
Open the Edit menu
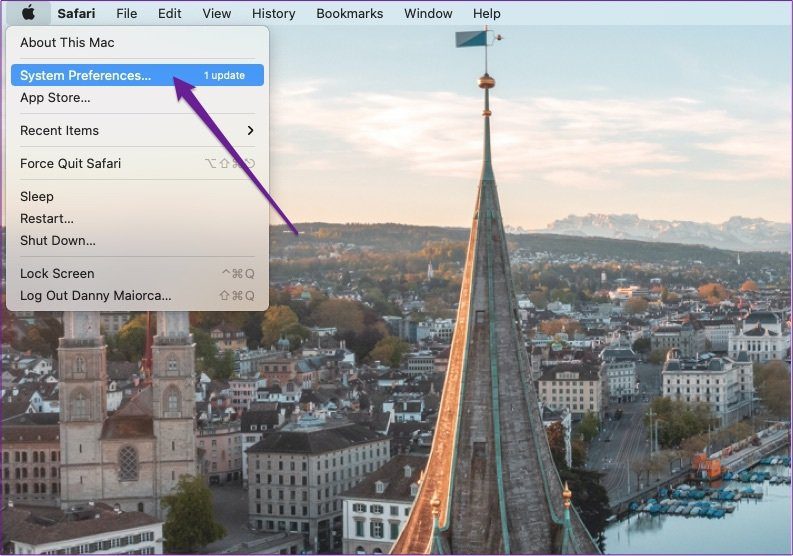click(169, 14)
